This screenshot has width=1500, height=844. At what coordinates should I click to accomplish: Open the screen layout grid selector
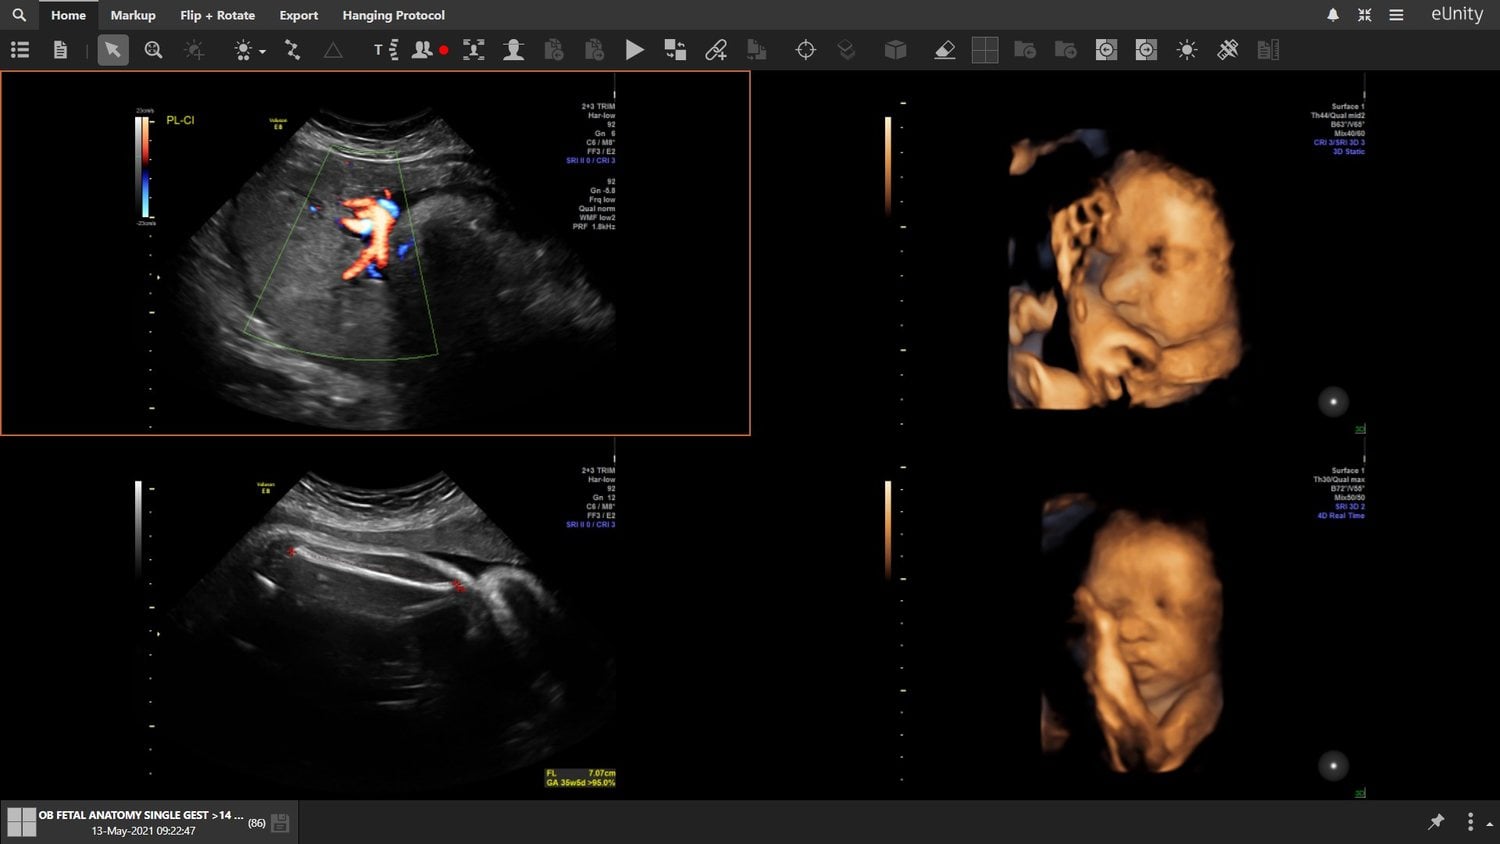coord(985,50)
